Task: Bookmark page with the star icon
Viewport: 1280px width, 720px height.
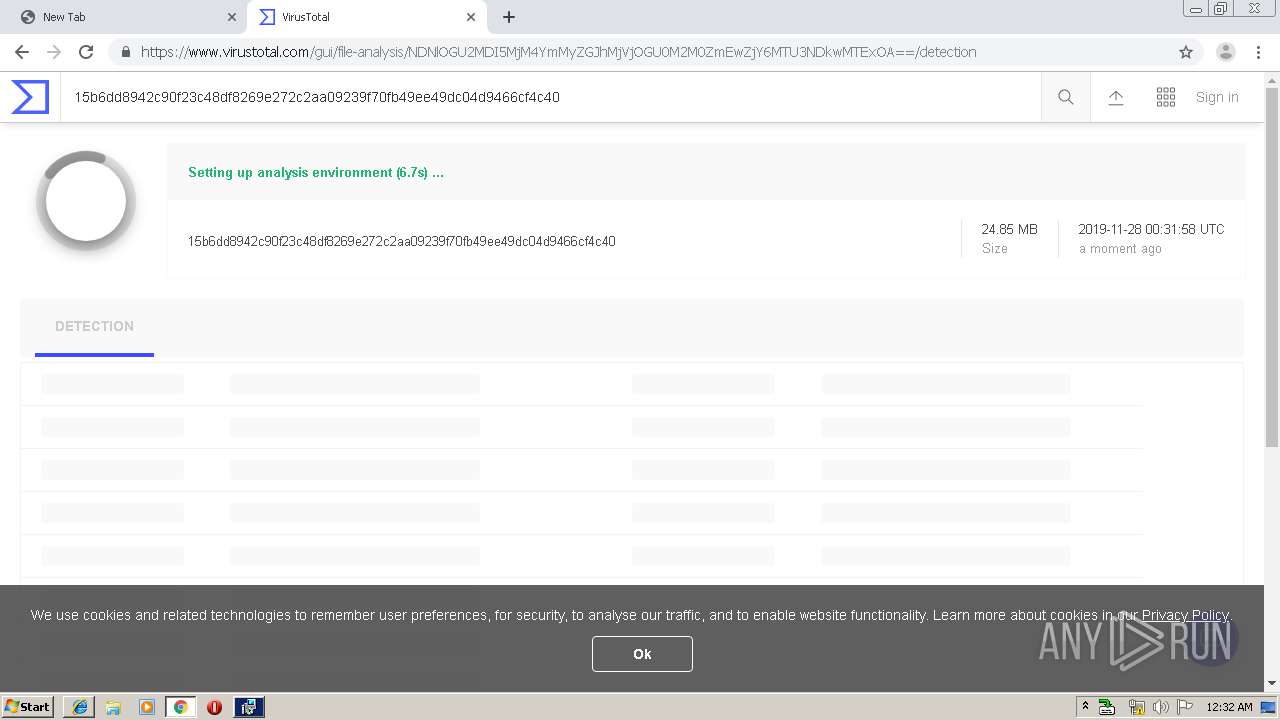Action: point(1186,52)
